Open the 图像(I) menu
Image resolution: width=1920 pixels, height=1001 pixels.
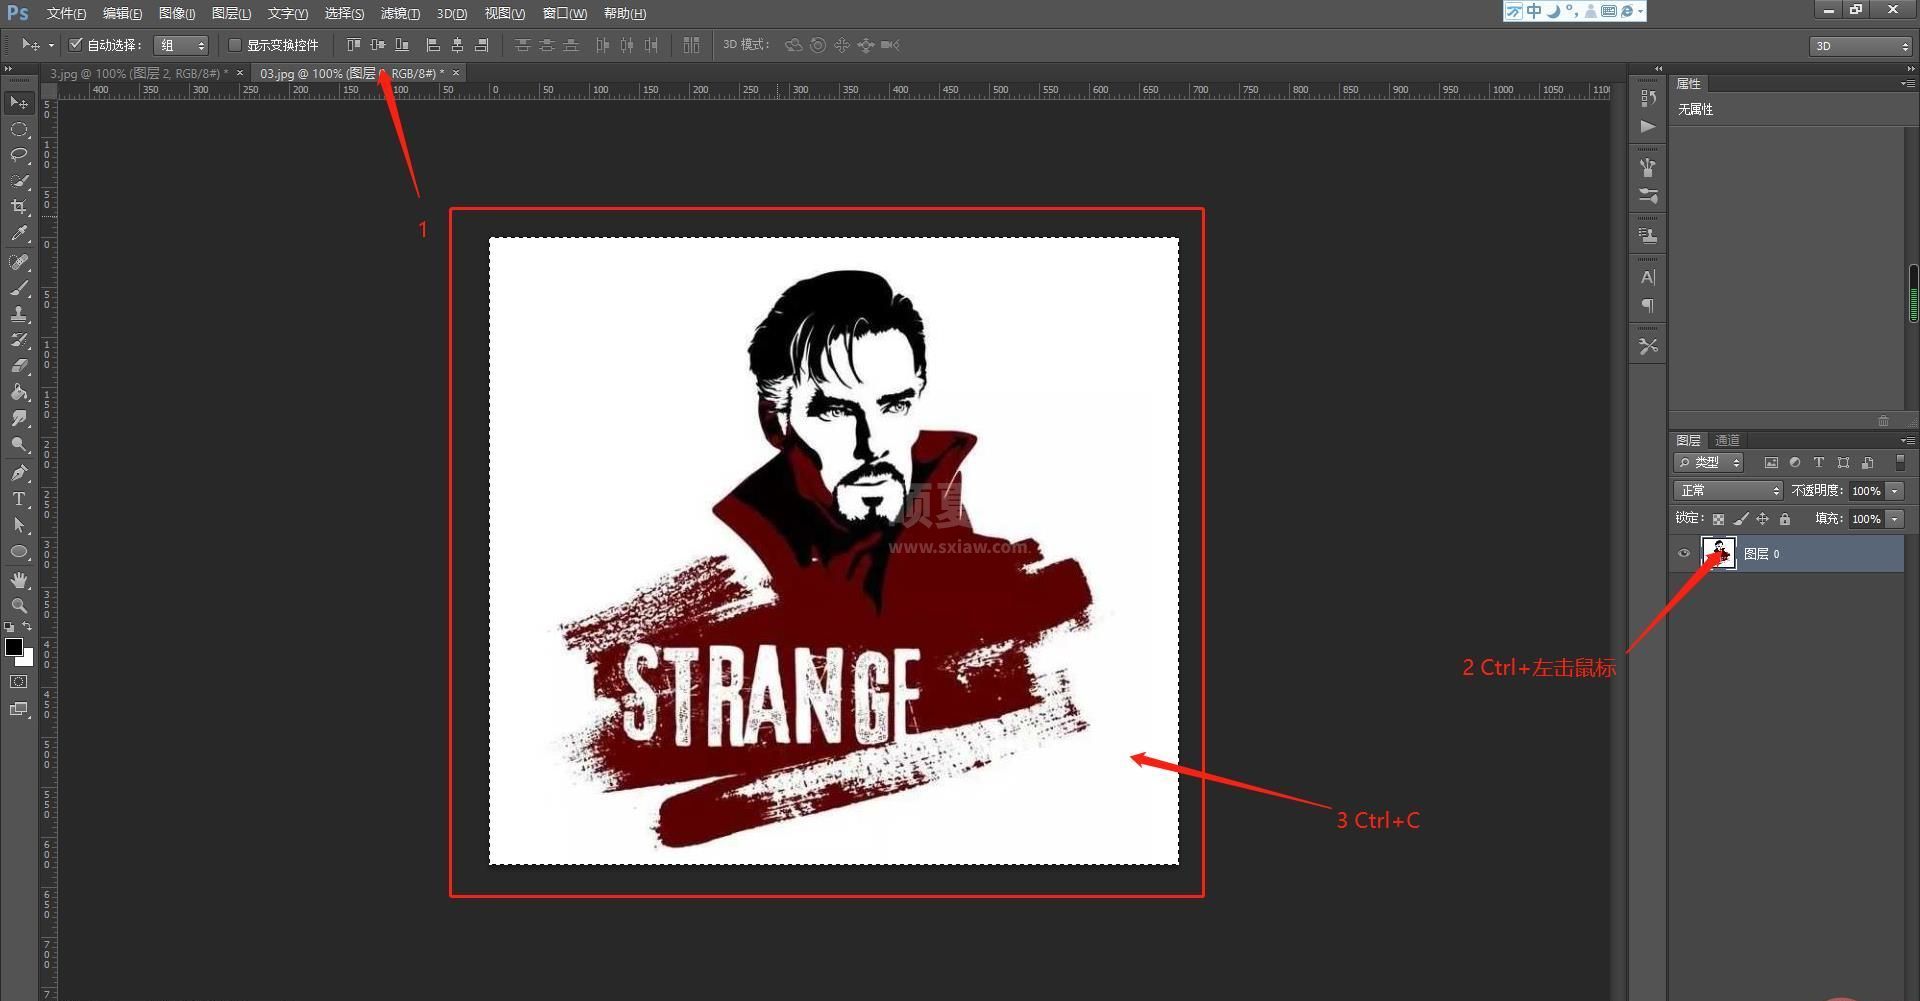tap(177, 13)
